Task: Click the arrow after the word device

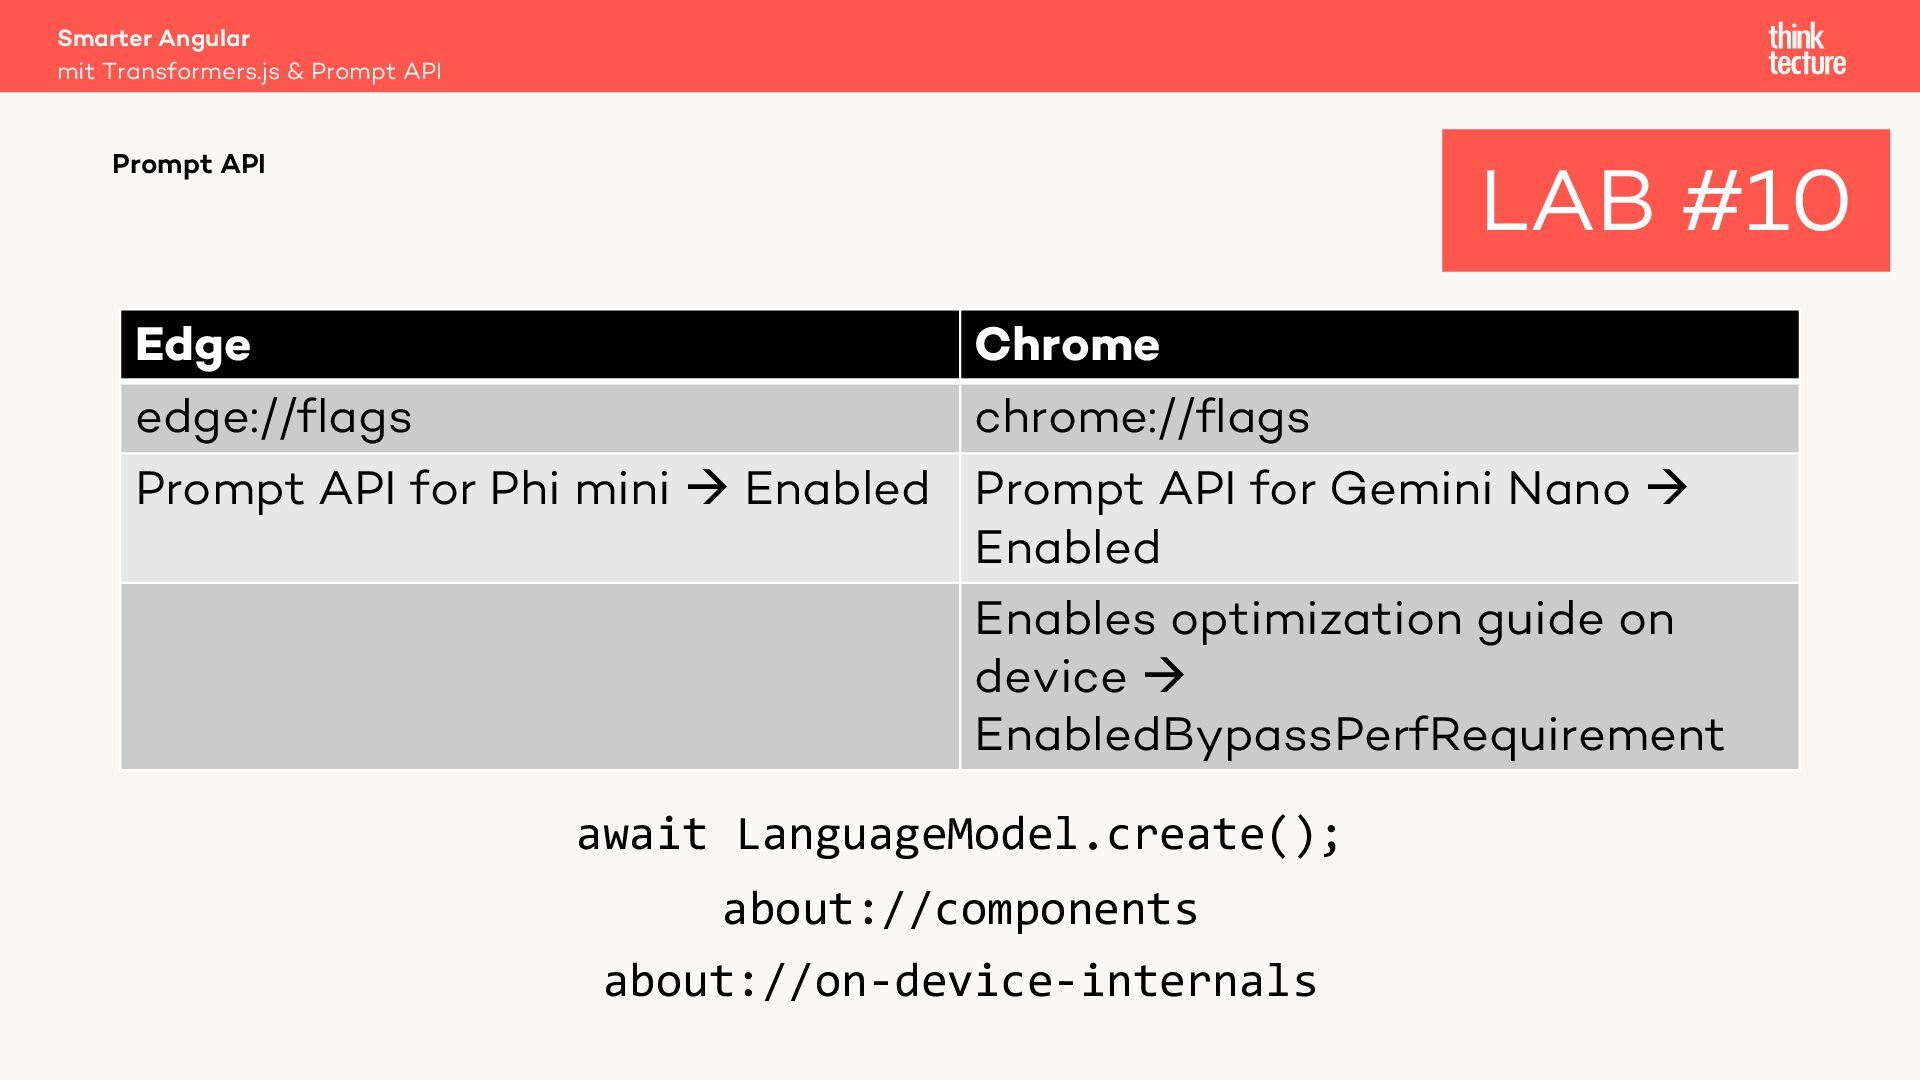Action: coord(1163,677)
